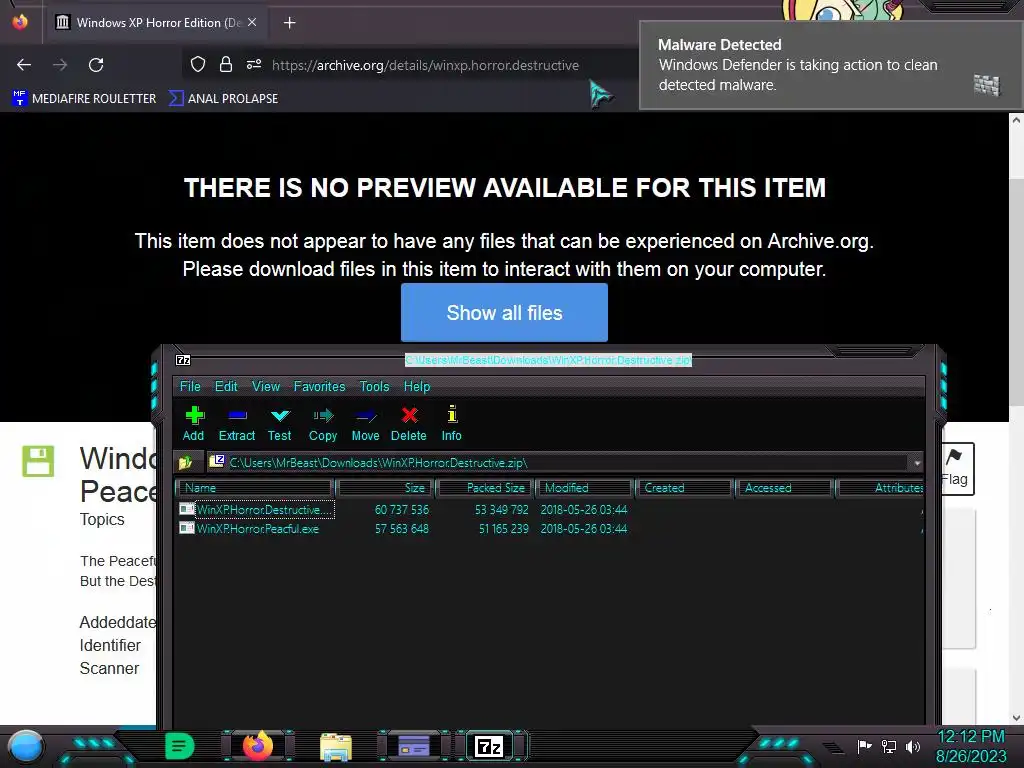Close the Windows XP Horror Edition tab
The image size is (1024, 768).
point(252,22)
